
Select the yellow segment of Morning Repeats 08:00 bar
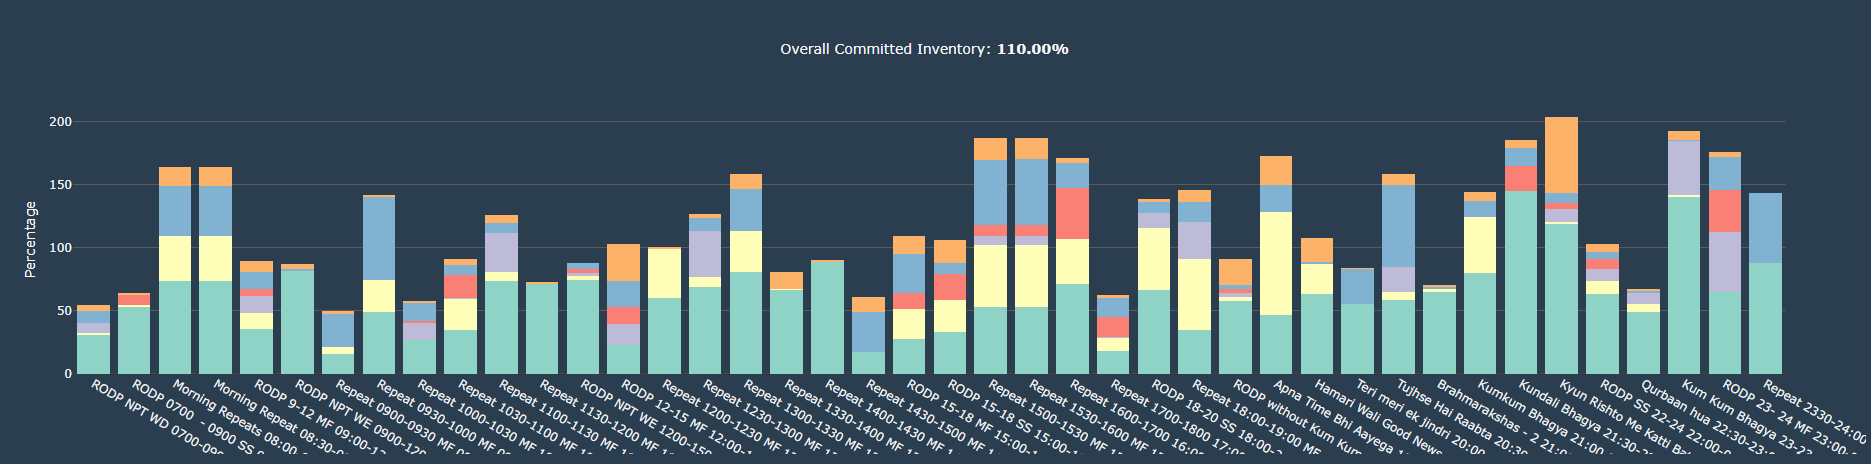point(174,258)
